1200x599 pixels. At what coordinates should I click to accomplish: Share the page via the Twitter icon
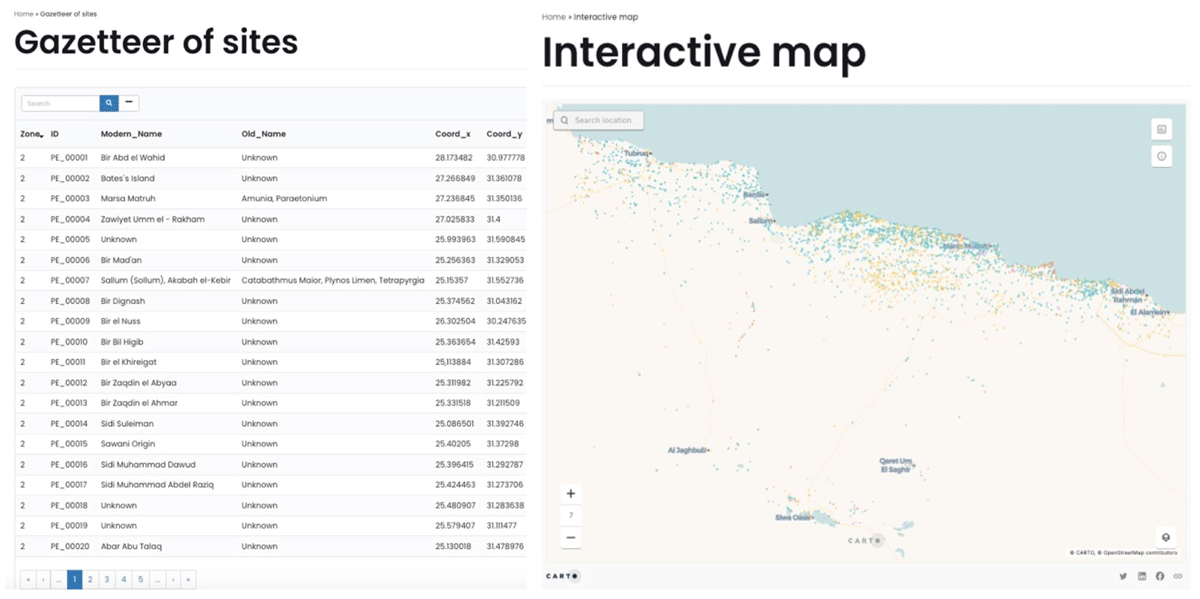tap(1124, 576)
